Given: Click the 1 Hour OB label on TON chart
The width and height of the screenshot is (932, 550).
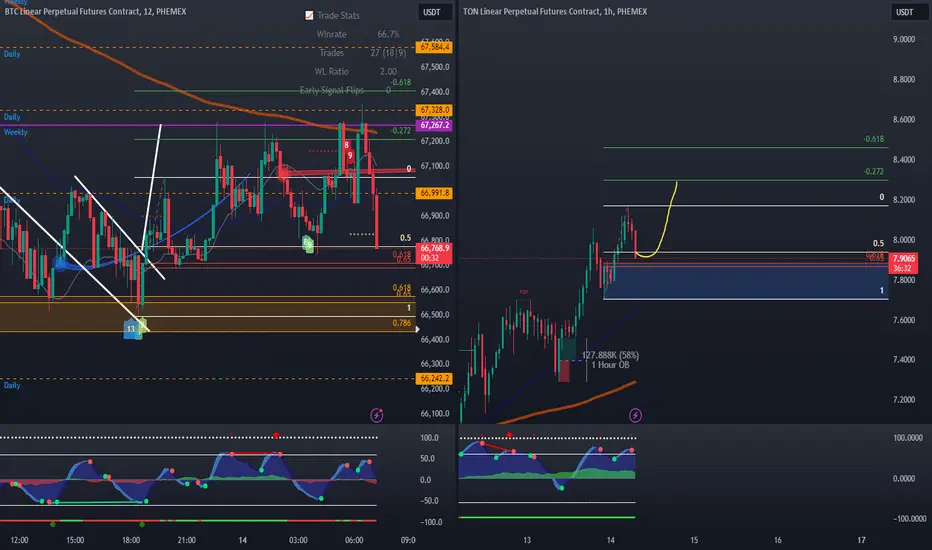Looking at the screenshot, I should pyautogui.click(x=610, y=364).
